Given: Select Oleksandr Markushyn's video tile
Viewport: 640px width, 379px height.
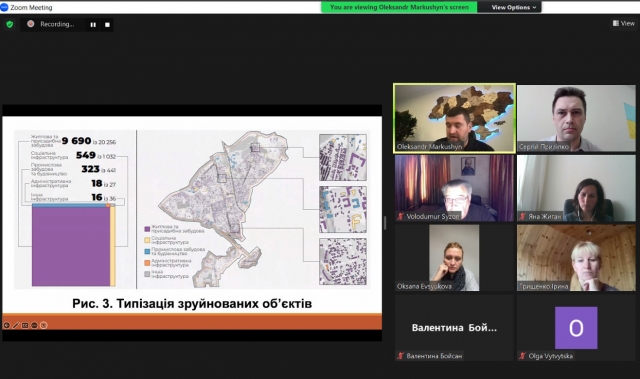Looking at the screenshot, I should (x=454, y=118).
